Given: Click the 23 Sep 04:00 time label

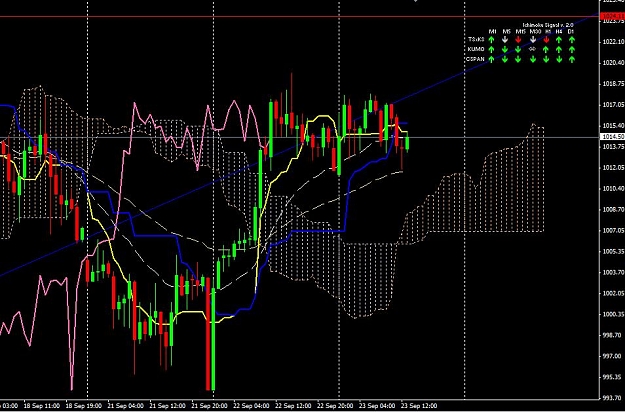Looking at the screenshot, I should (x=377, y=406).
